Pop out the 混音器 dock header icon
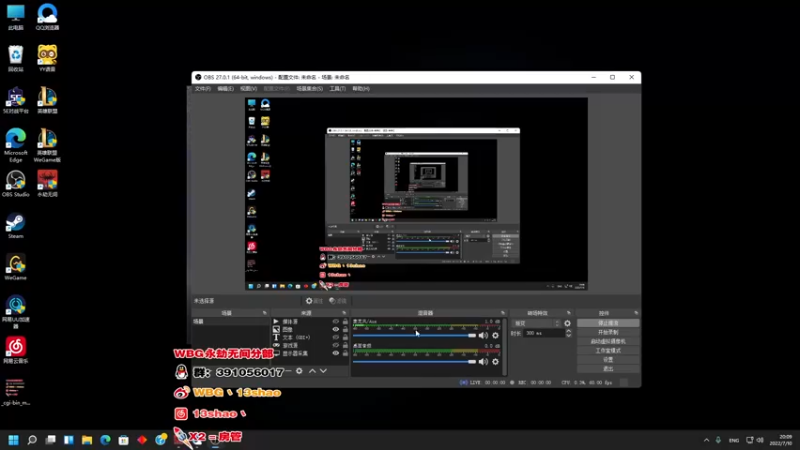Image resolution: width=800 pixels, height=450 pixels. 503,313
